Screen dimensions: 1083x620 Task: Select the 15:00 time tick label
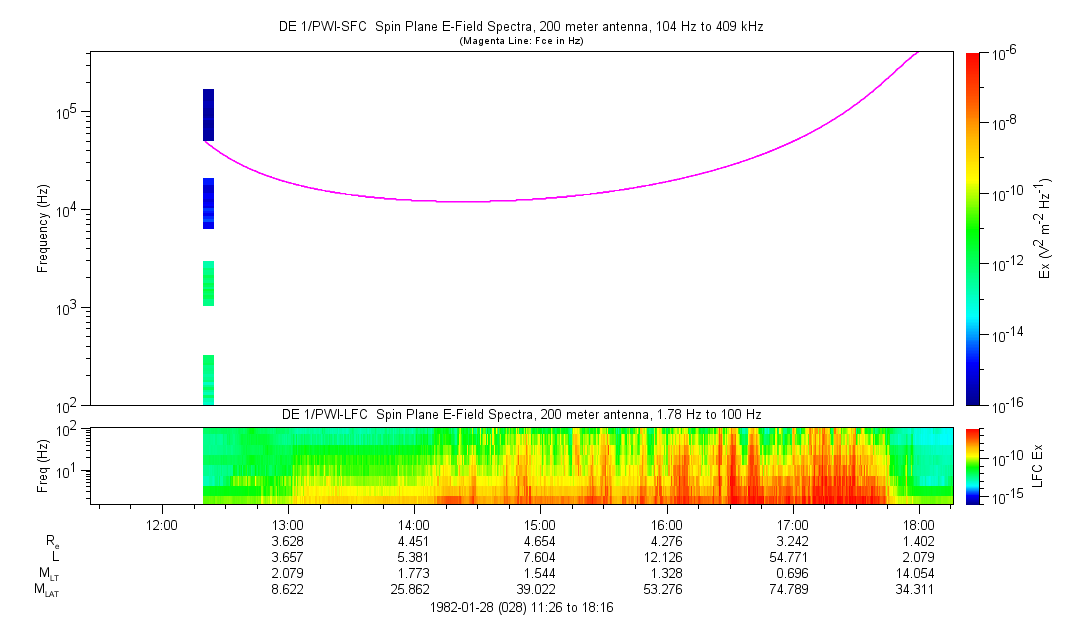click(540, 523)
